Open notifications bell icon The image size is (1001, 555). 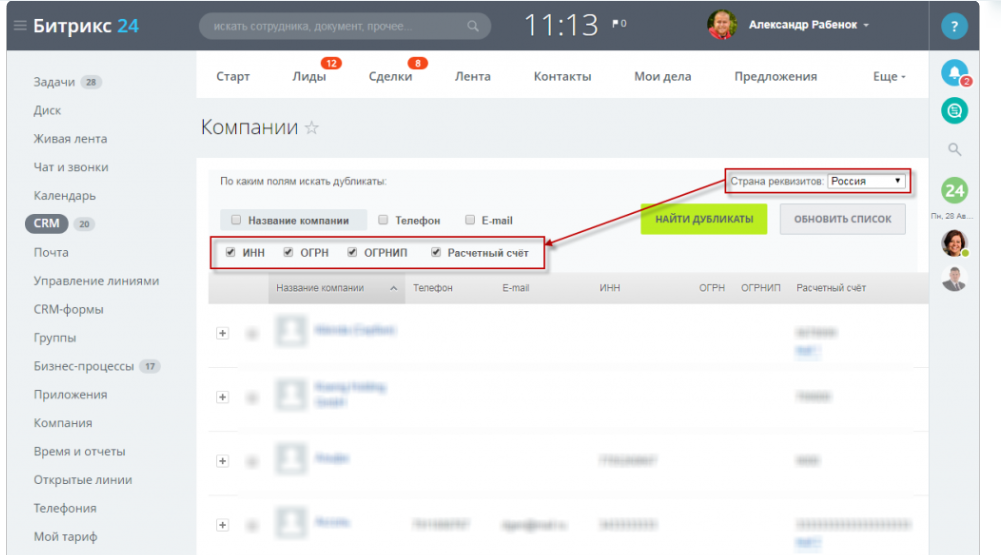point(954,73)
